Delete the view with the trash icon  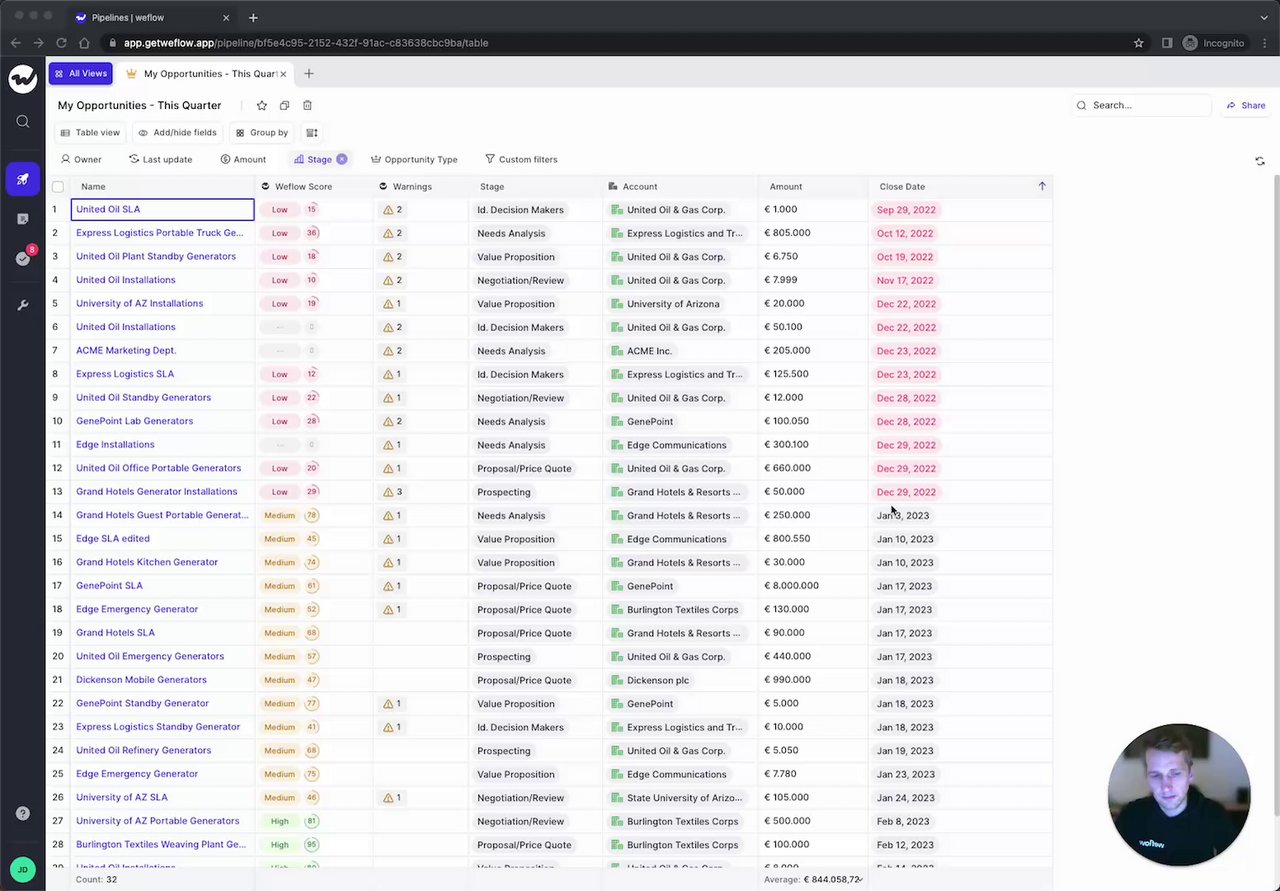[307, 105]
